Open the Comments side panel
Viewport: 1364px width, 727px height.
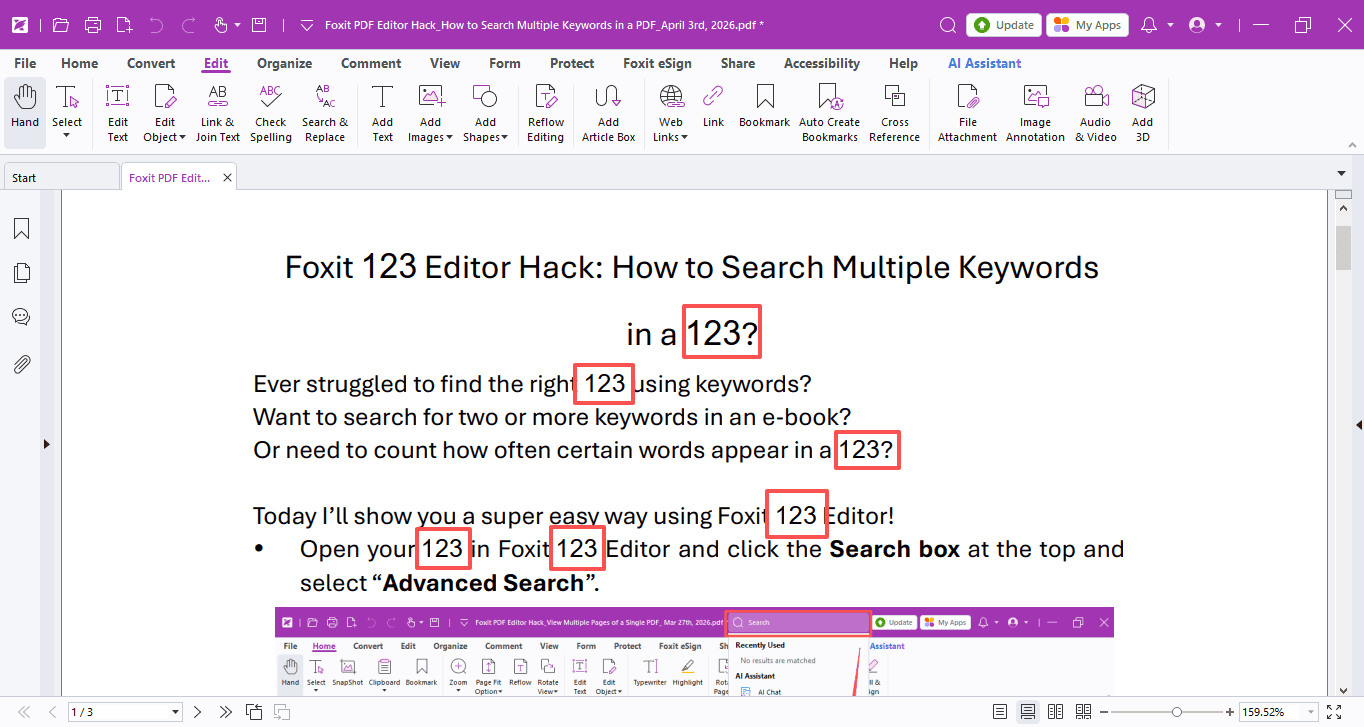tap(21, 317)
